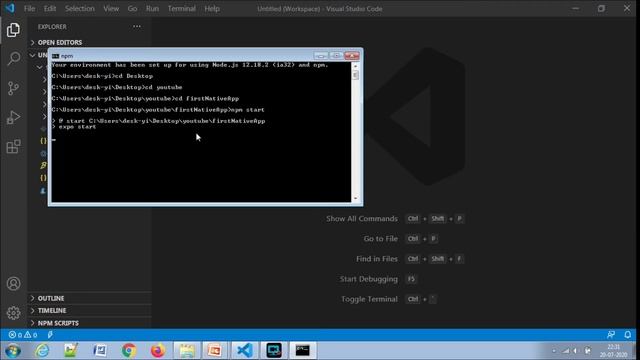
Task: Open the notifications bell in the status bar
Action: point(628,335)
